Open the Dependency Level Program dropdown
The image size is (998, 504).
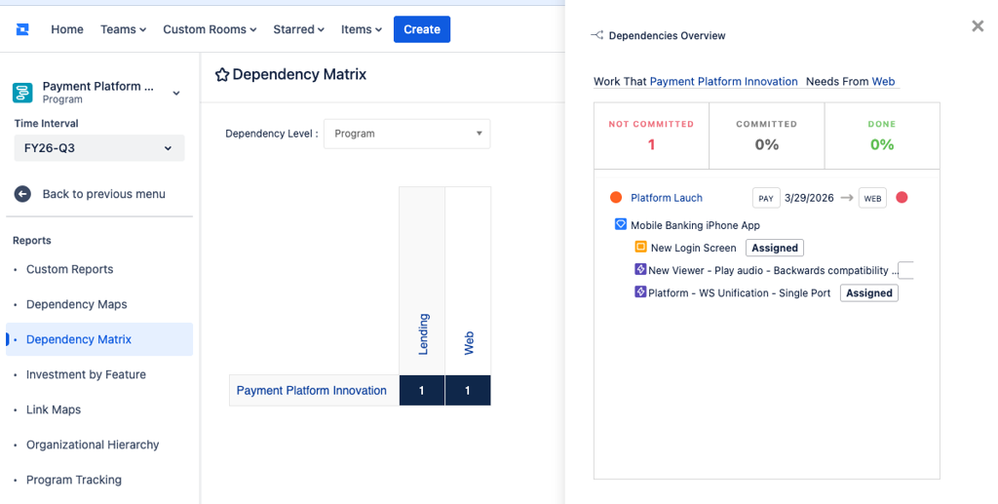407,134
